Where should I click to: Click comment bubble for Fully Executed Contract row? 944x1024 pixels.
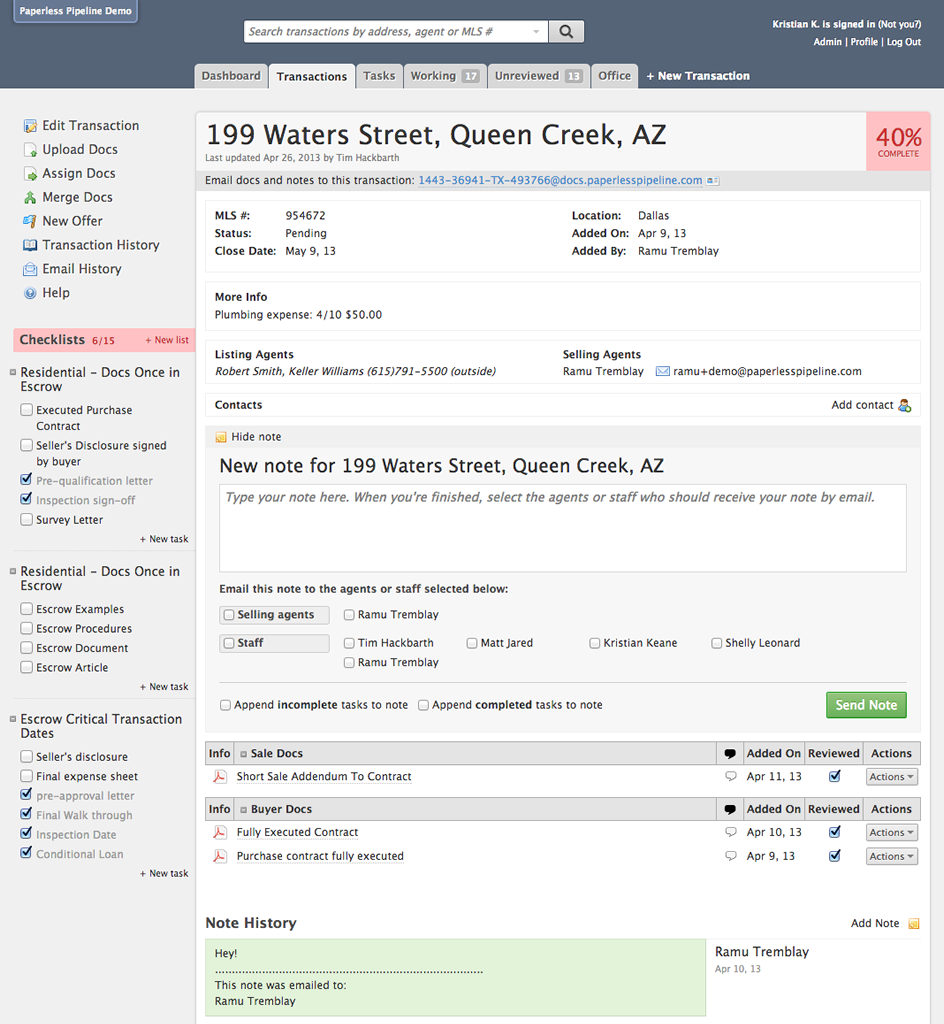pyautogui.click(x=731, y=832)
